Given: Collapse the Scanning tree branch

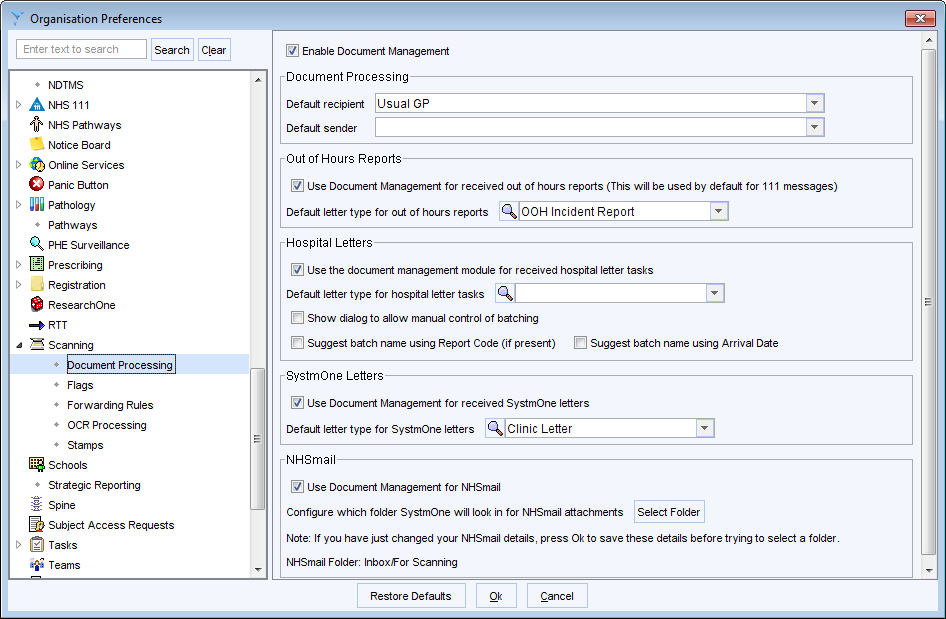Looking at the screenshot, I should 18,345.
